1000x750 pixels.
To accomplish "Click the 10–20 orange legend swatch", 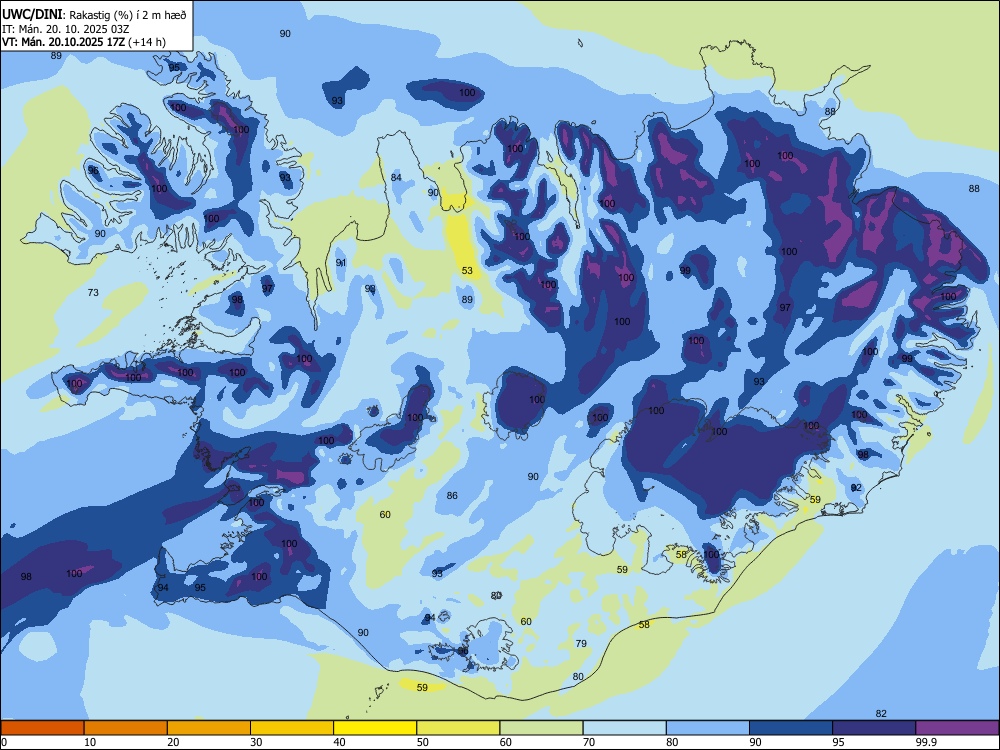I will pyautogui.click(x=126, y=728).
